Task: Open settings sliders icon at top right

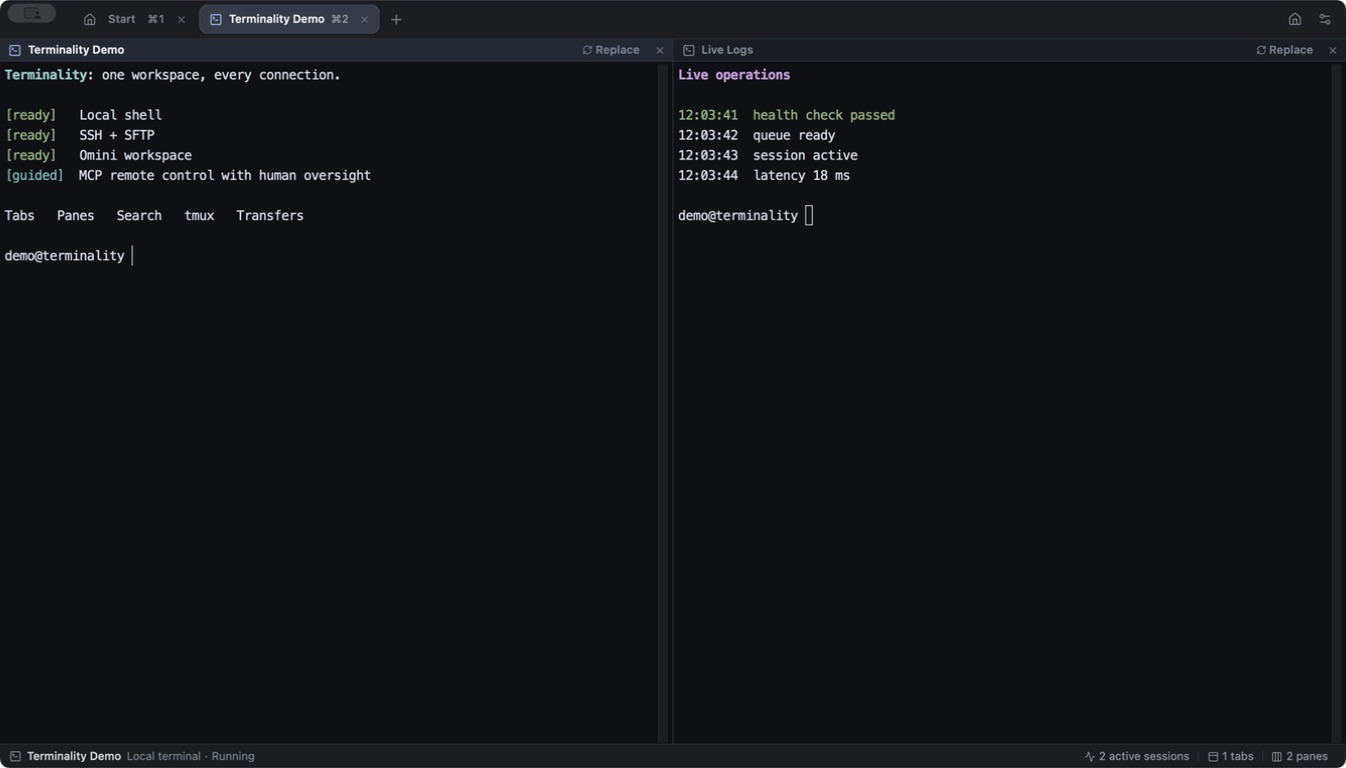Action: (1325, 19)
